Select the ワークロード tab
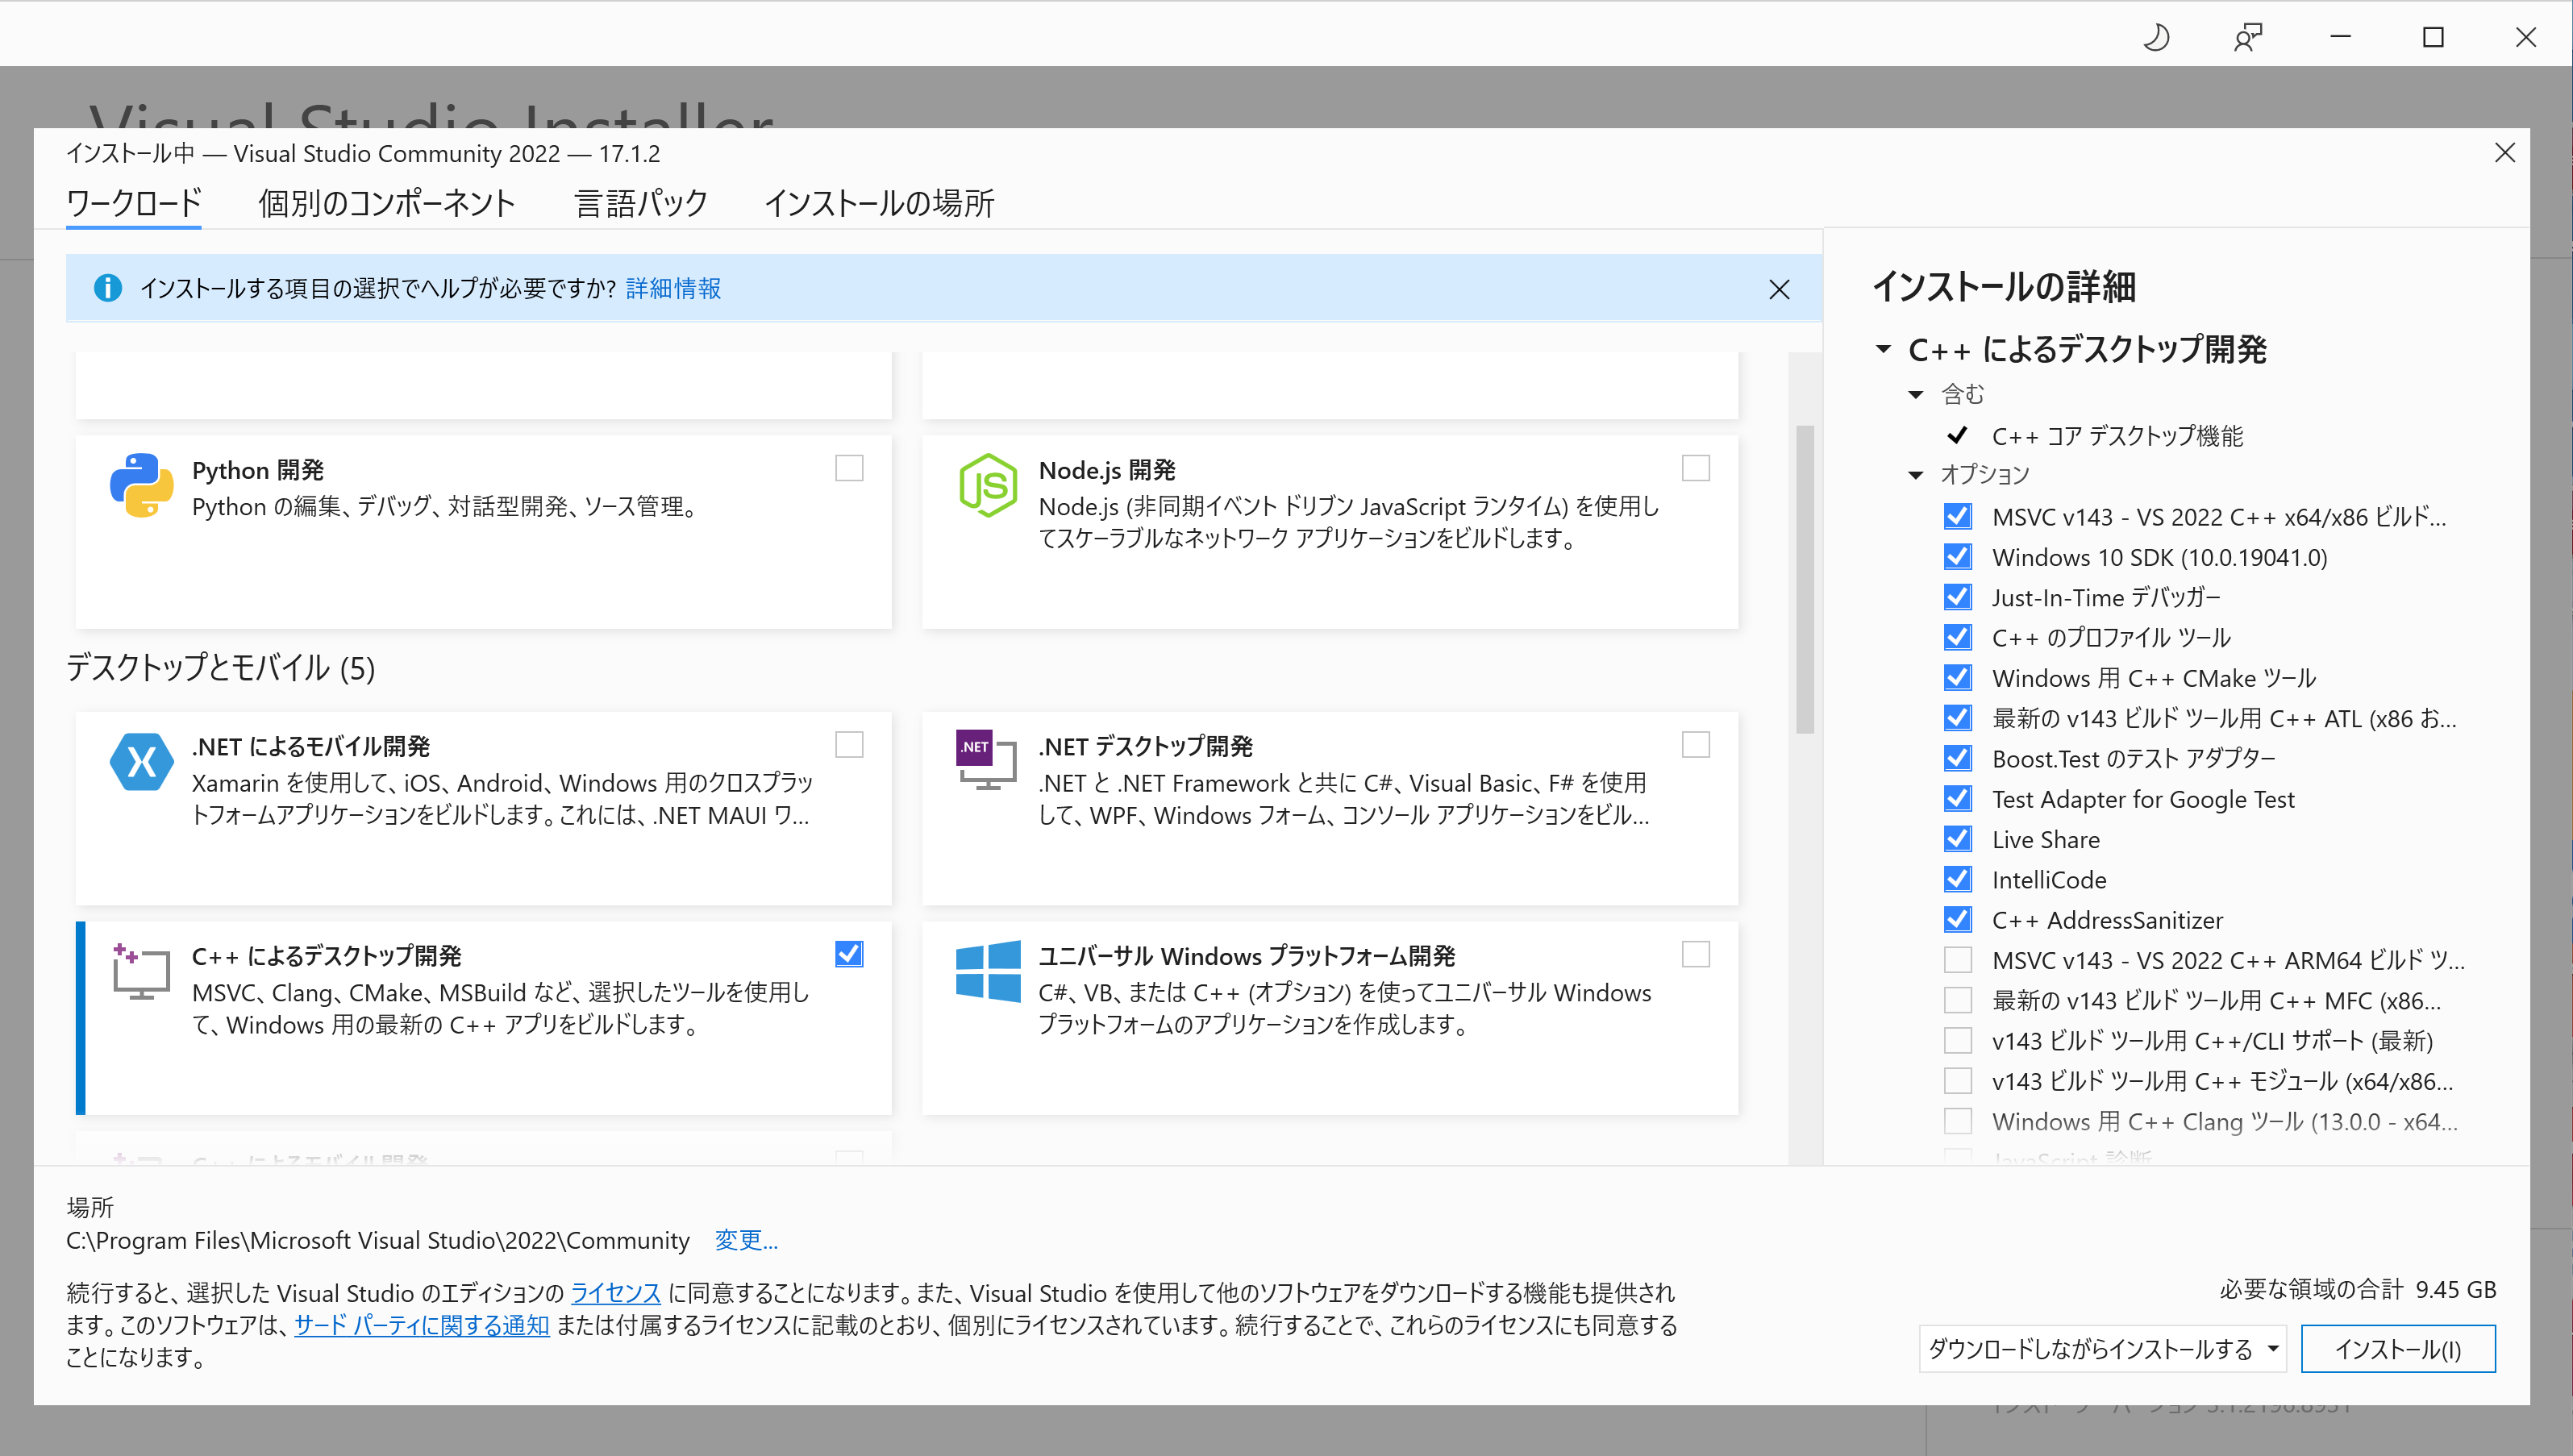This screenshot has width=2573, height=1456. pyautogui.click(x=134, y=203)
